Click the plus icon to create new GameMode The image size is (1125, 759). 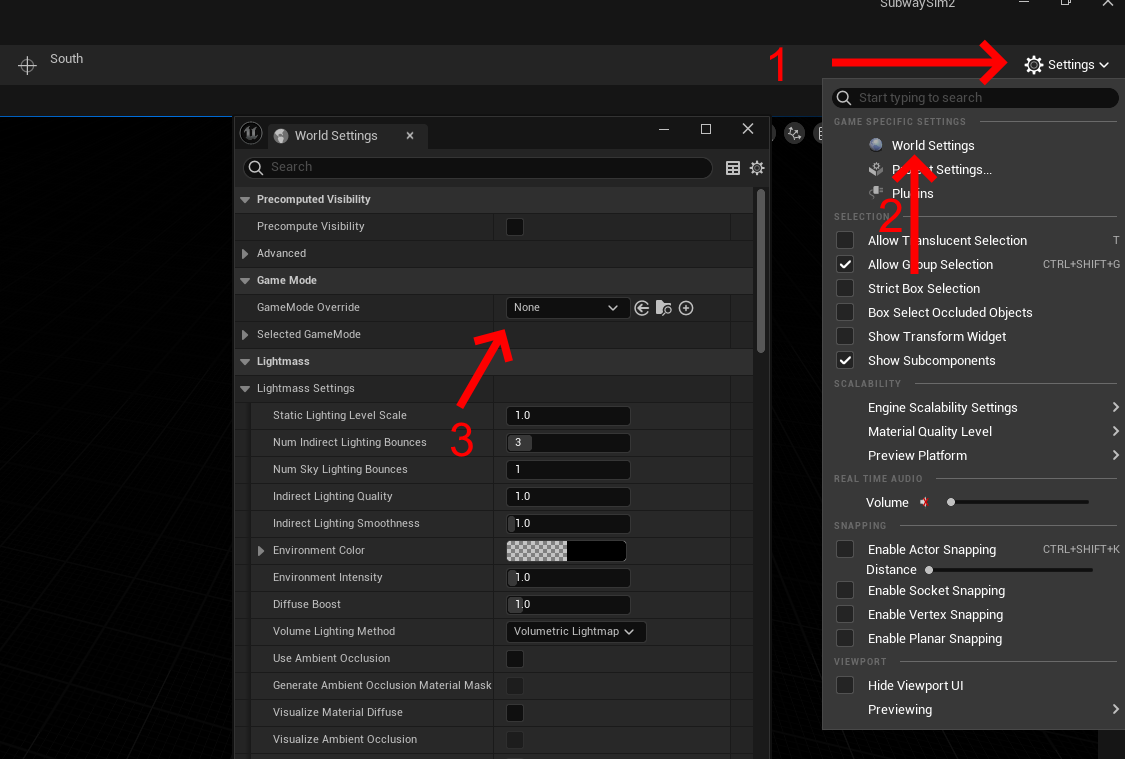(x=686, y=308)
